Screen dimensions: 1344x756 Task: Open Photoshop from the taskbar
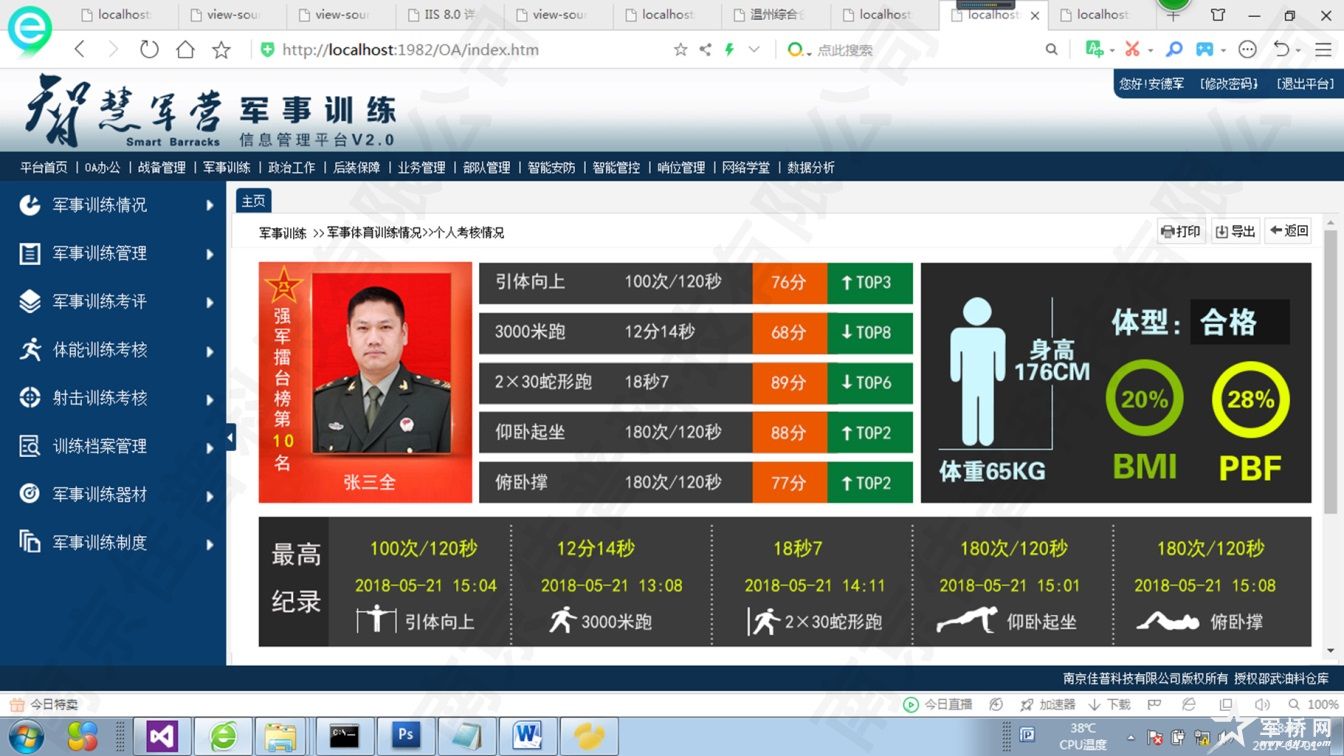[405, 736]
